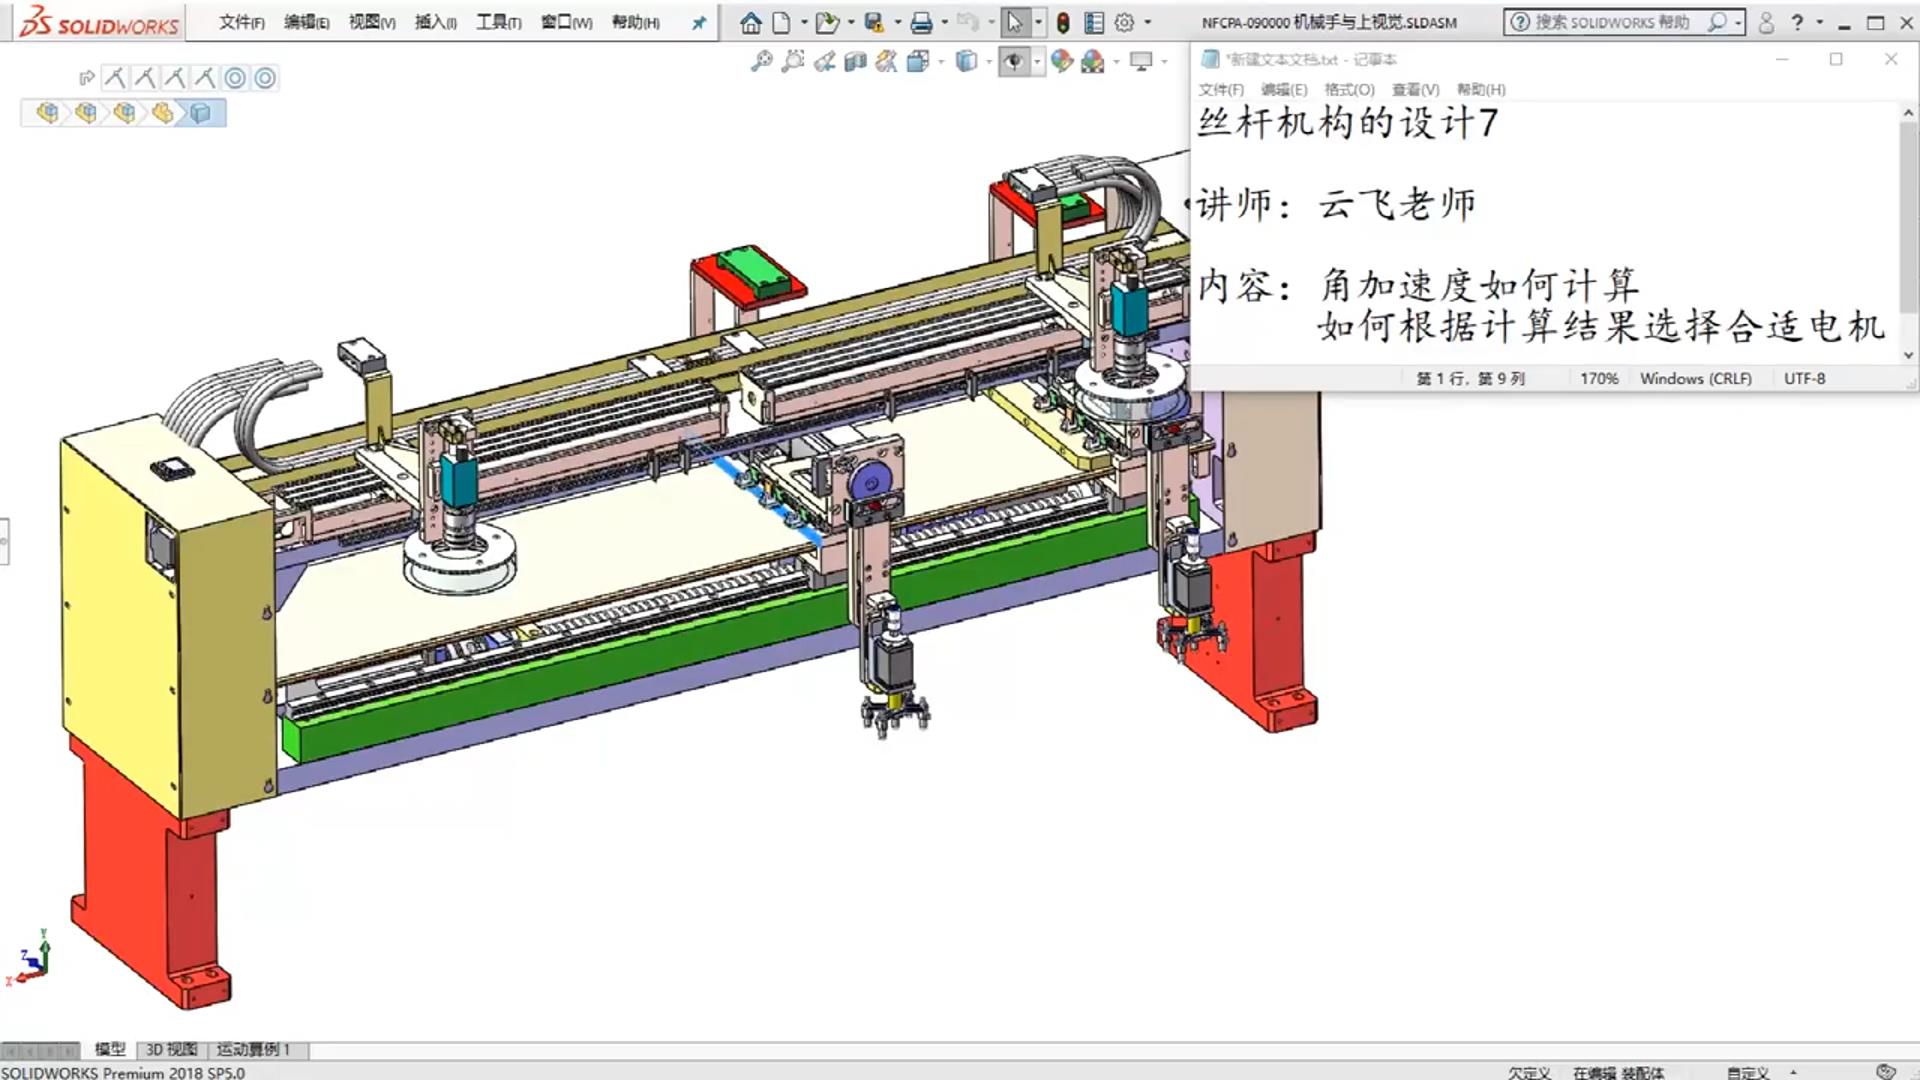Click the View Orientation cube icon
Image resolution: width=1920 pixels, height=1080 pixels.
point(917,61)
